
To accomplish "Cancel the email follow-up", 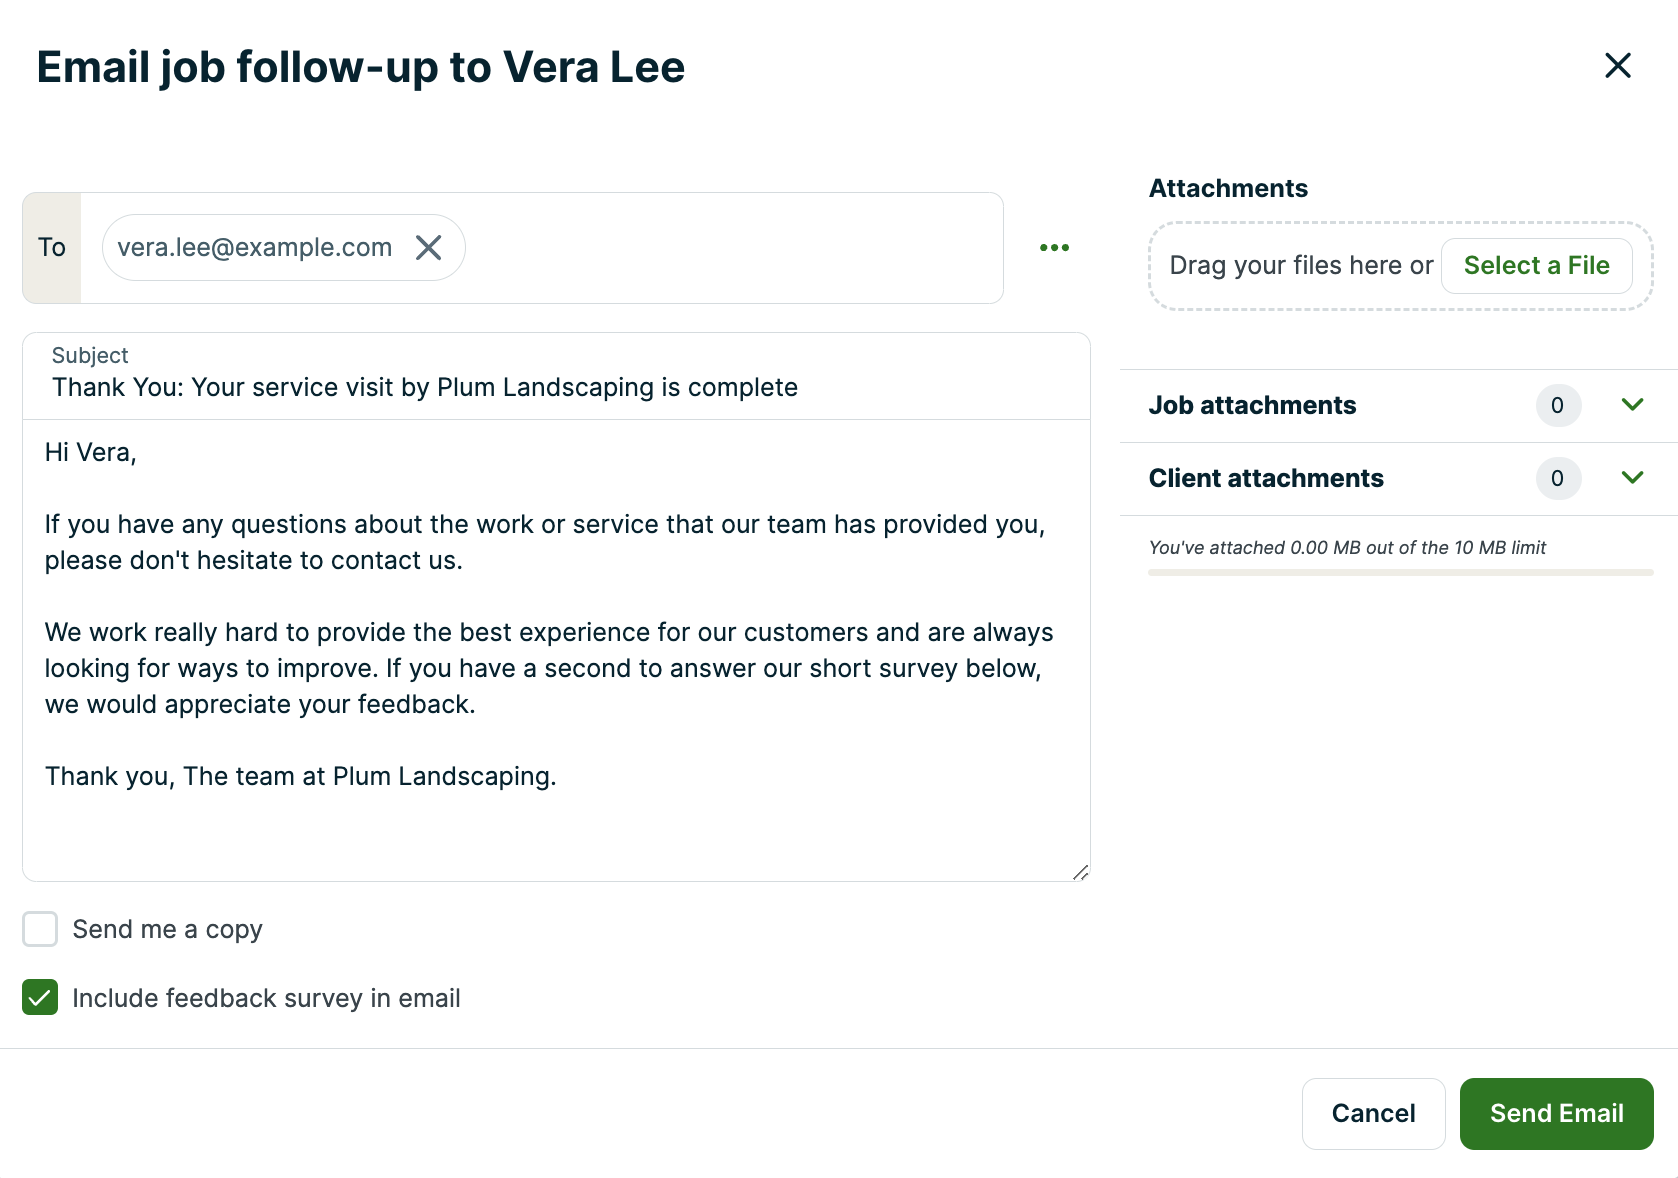I will pyautogui.click(x=1373, y=1114).
